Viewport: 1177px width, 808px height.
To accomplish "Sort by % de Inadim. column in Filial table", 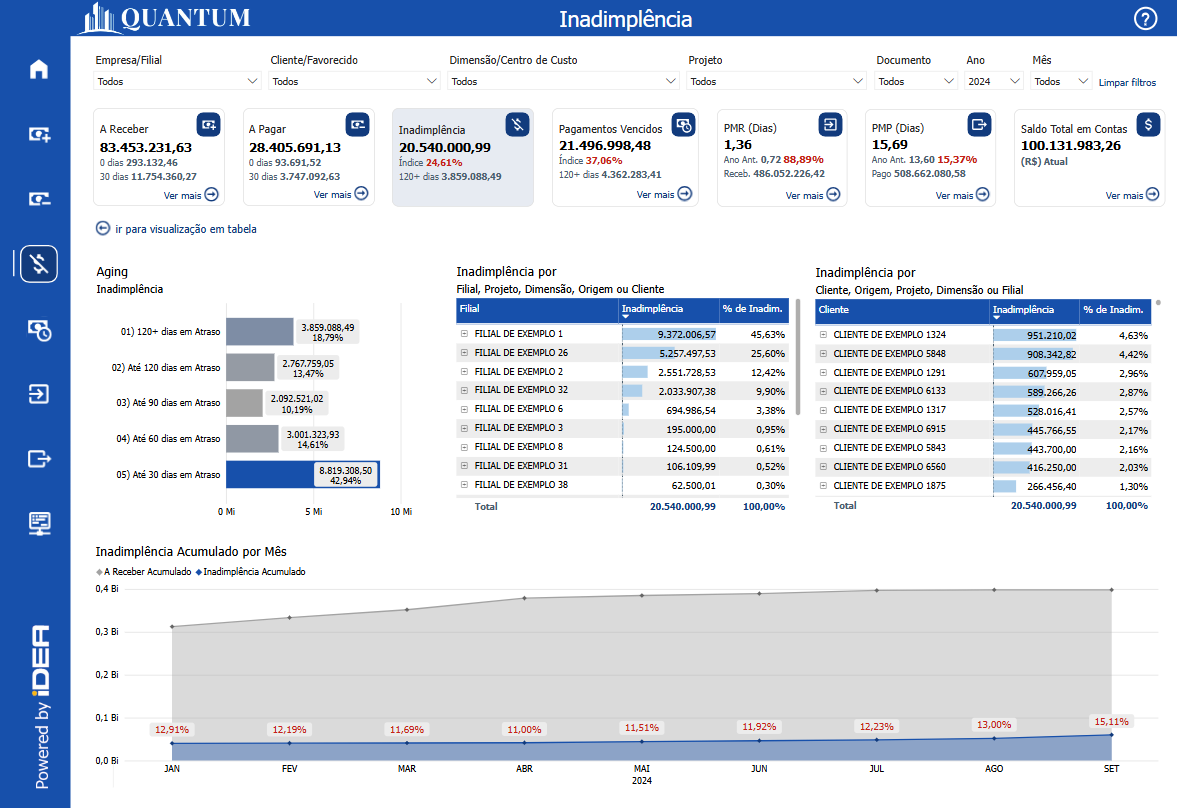I will point(754,310).
